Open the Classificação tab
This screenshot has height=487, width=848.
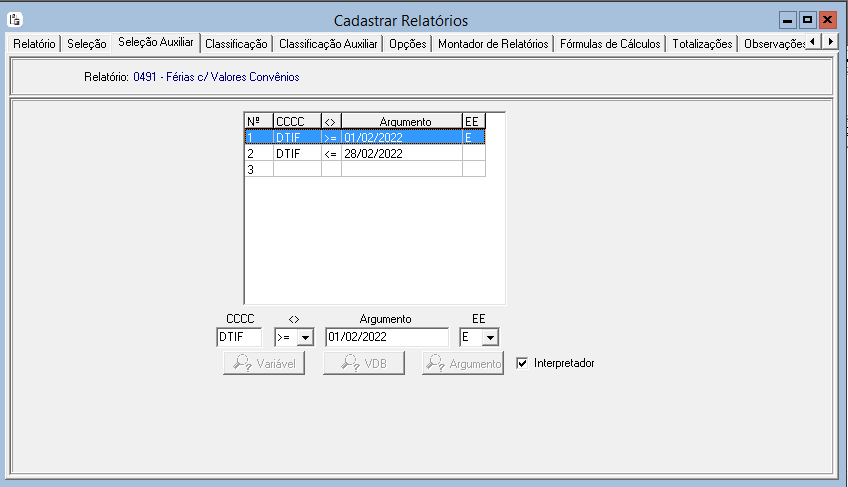pos(235,44)
